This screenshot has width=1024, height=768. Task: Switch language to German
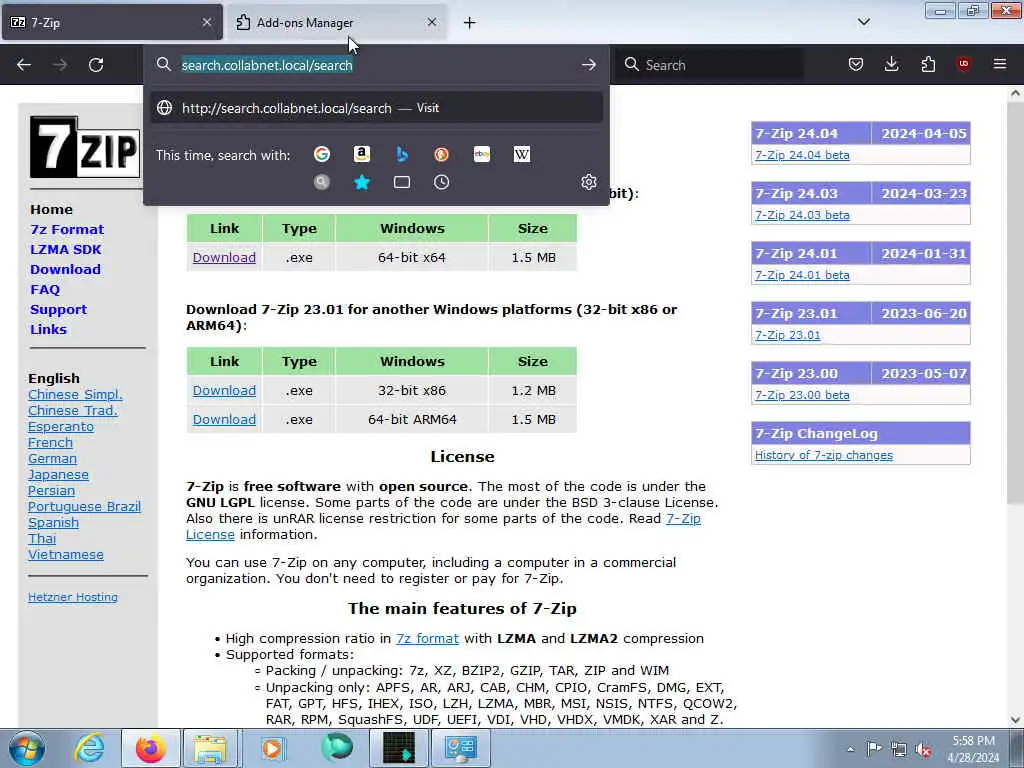pos(52,458)
